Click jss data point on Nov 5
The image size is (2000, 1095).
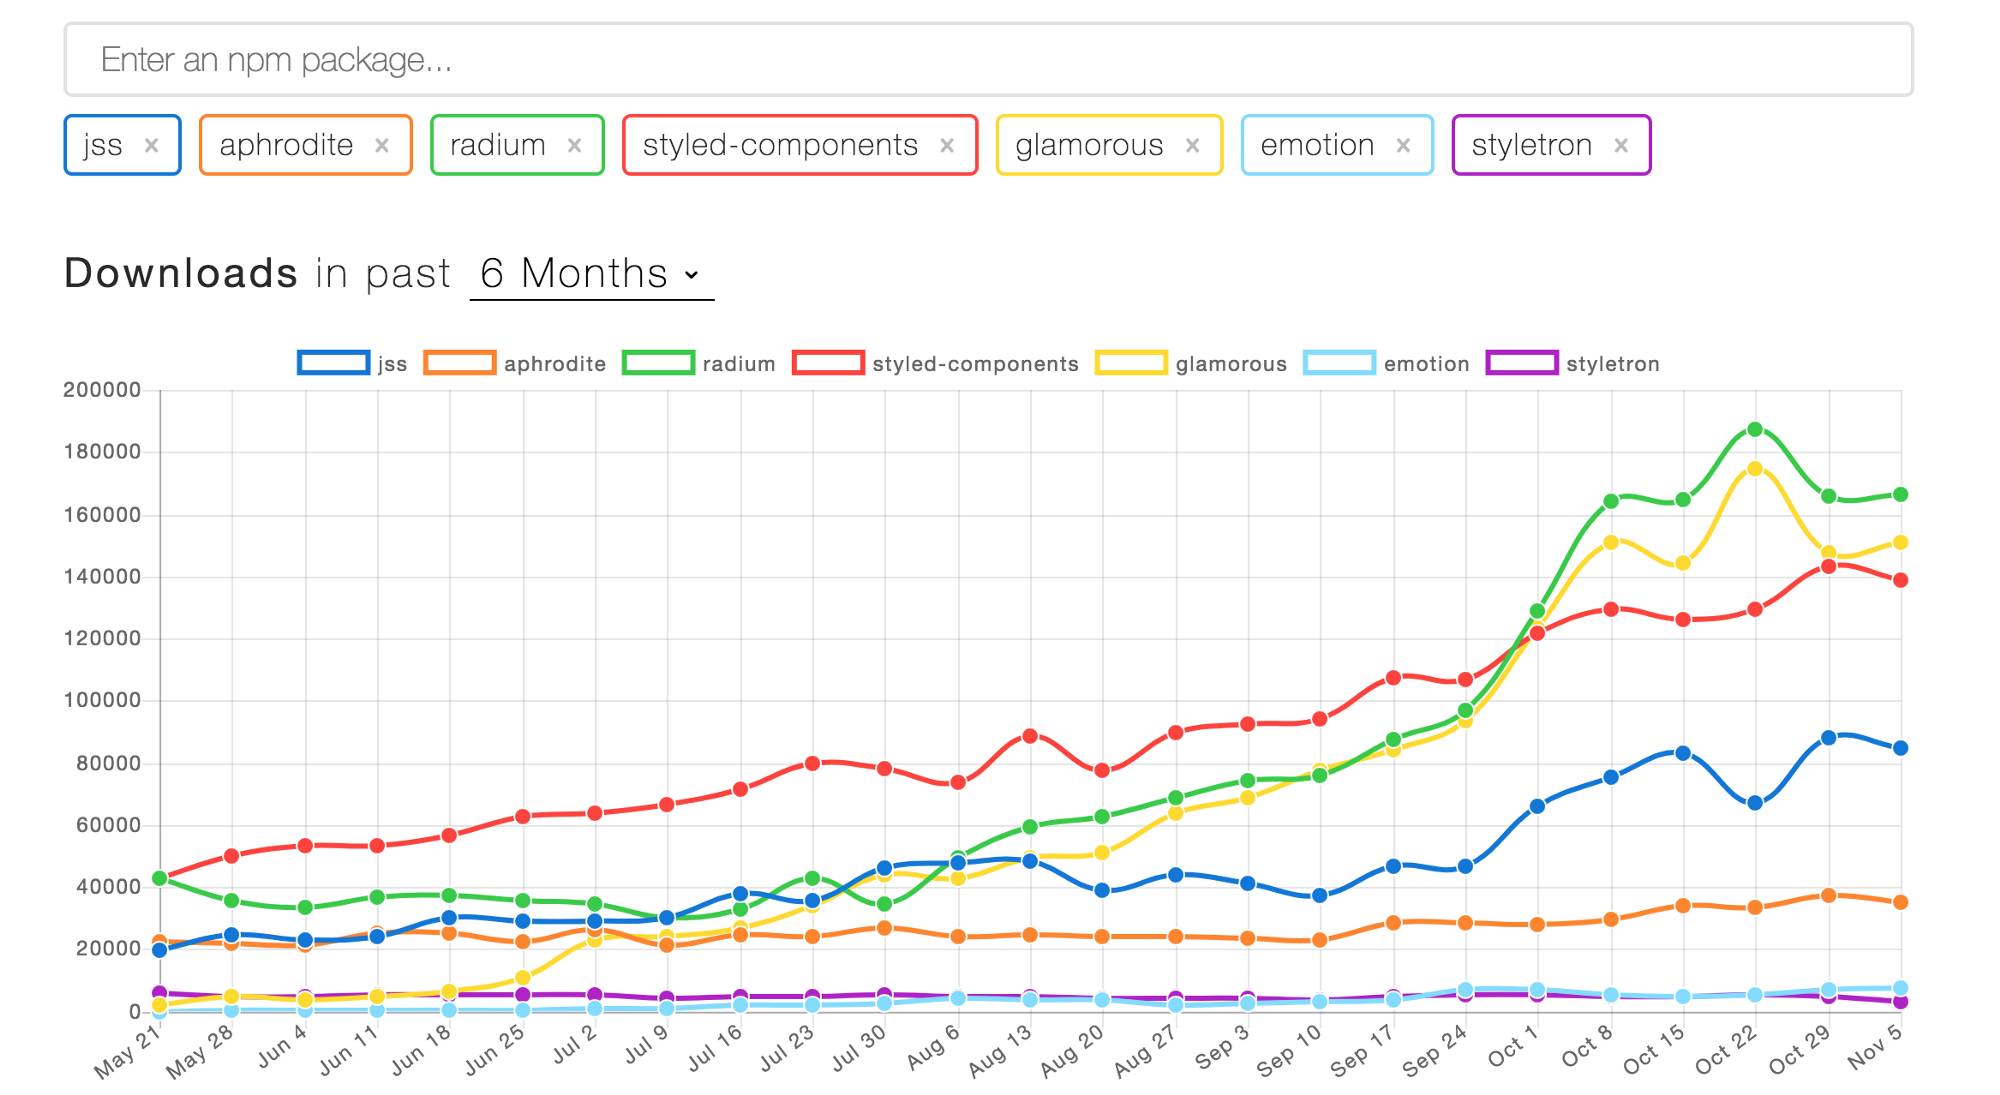click(1900, 748)
